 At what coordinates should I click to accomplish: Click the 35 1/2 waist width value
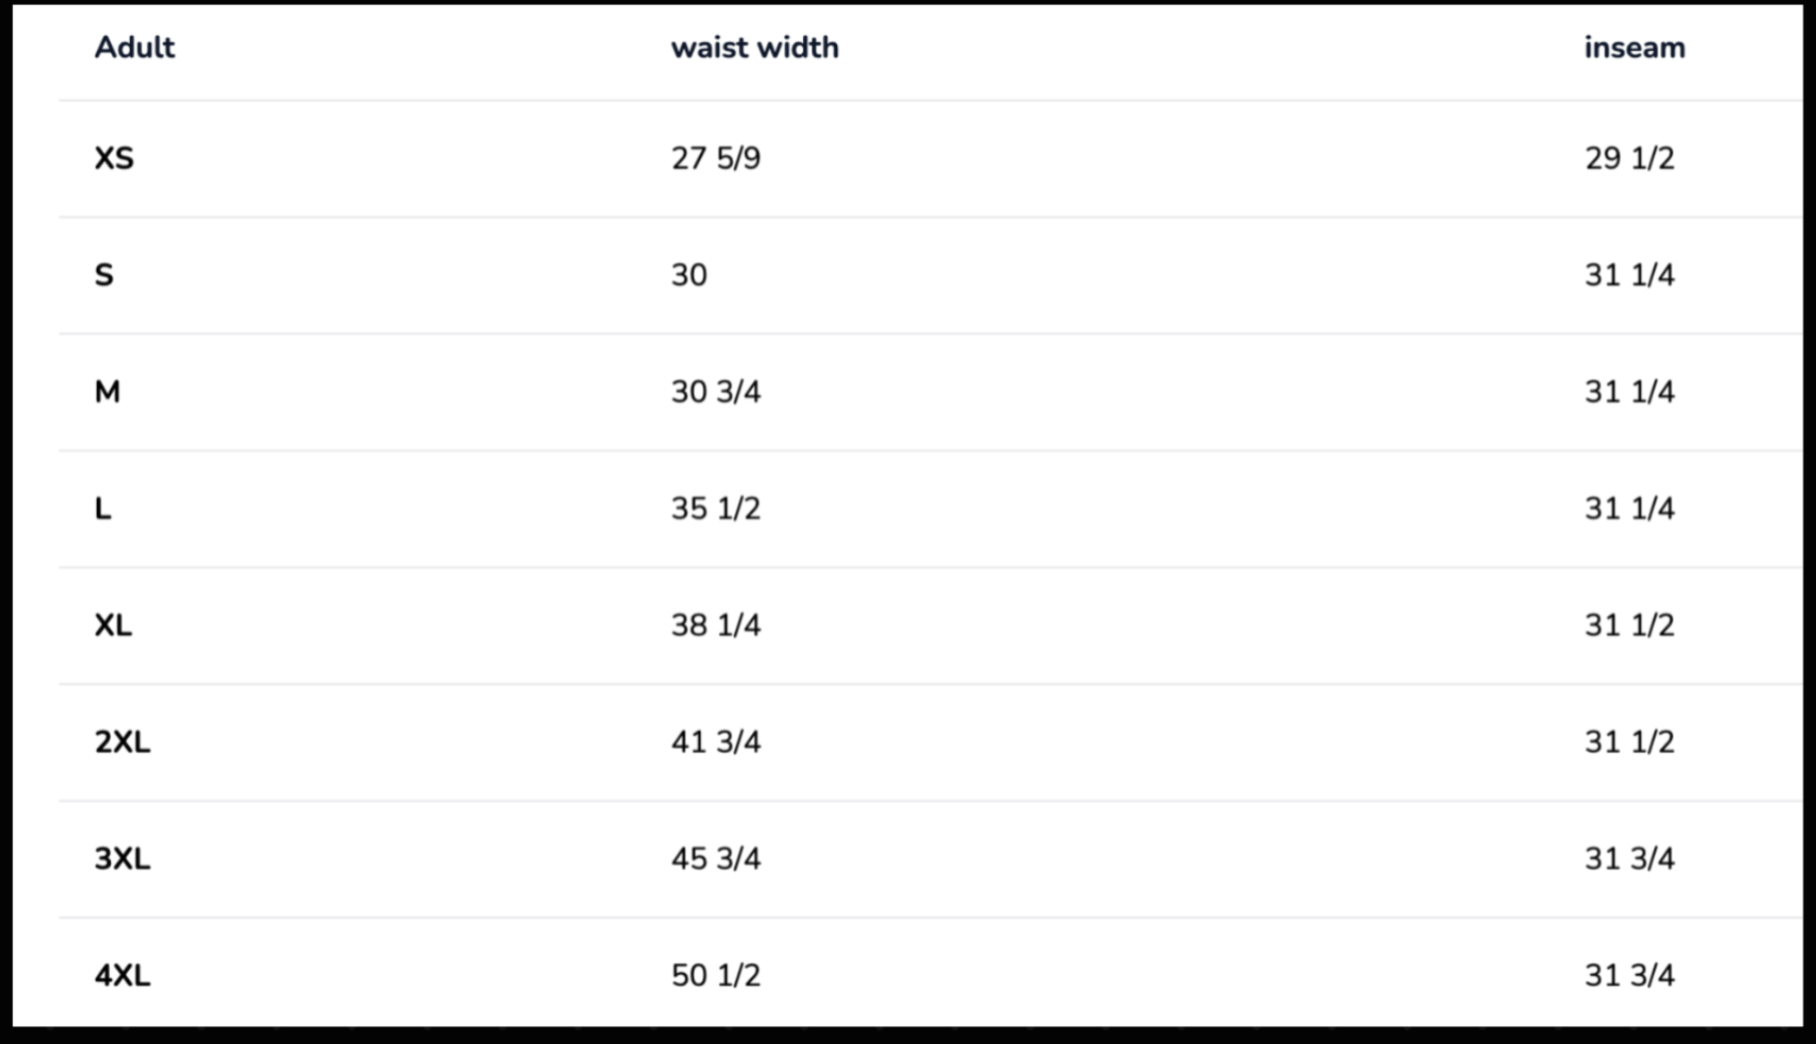click(715, 509)
